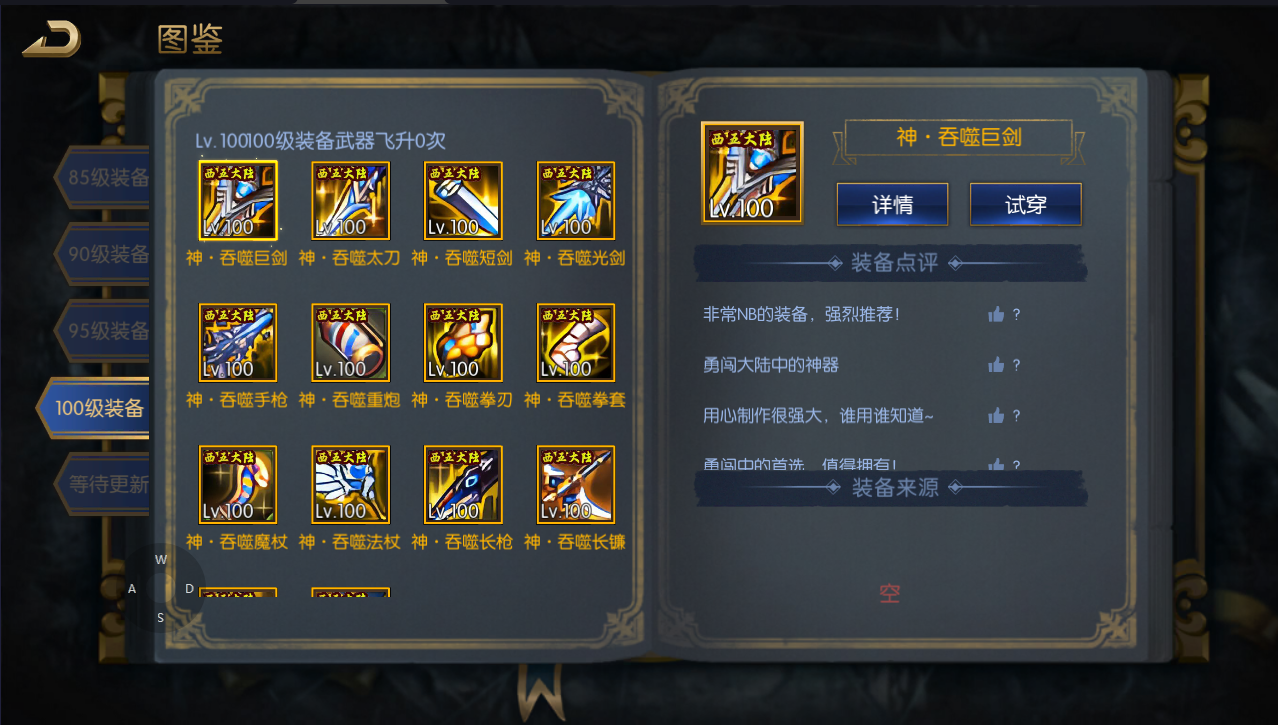This screenshot has height=725, width=1278.
Task: Choose the 神·吞噬光剑 weapon icon
Action: point(576,201)
